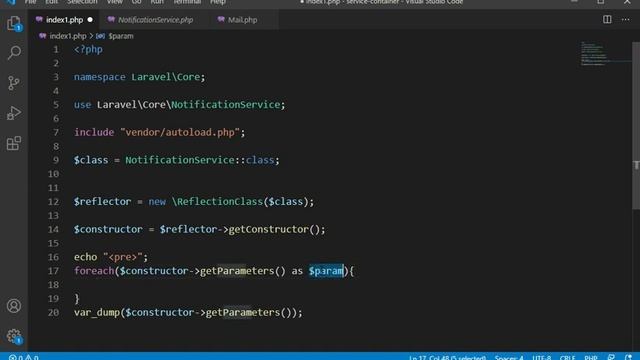Click the include keyword on line 7
This screenshot has width=640, height=360.
pyautogui.click(x=94, y=132)
